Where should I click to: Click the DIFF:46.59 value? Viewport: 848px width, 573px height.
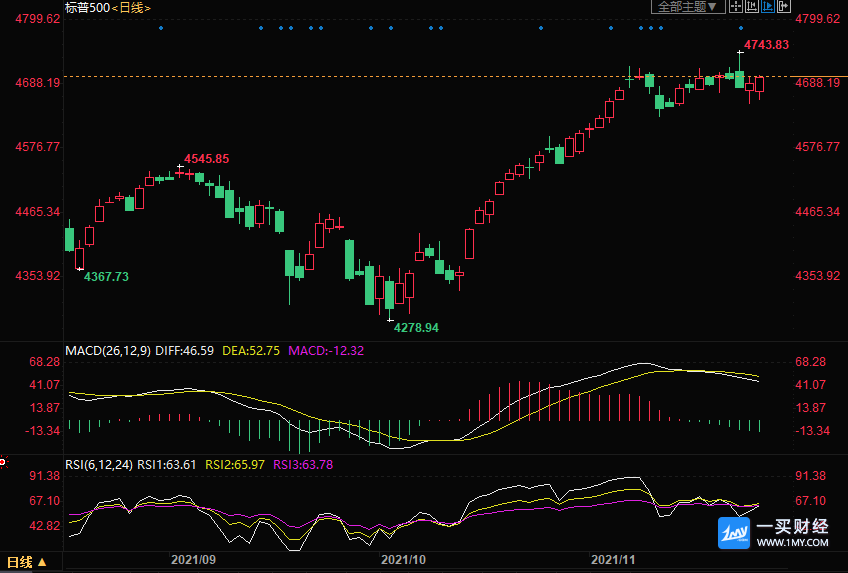184,350
